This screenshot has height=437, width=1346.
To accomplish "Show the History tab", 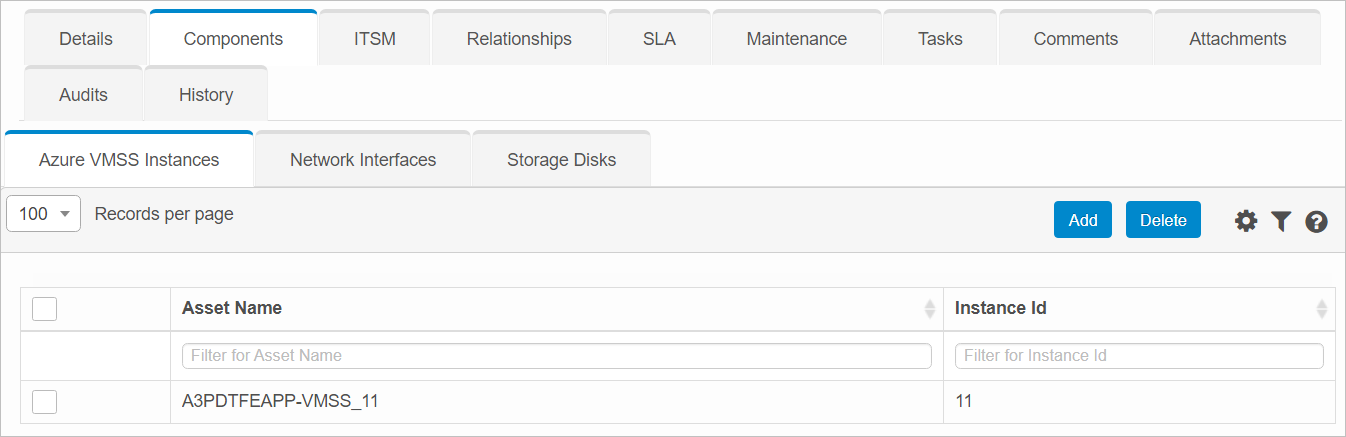I will tap(206, 95).
